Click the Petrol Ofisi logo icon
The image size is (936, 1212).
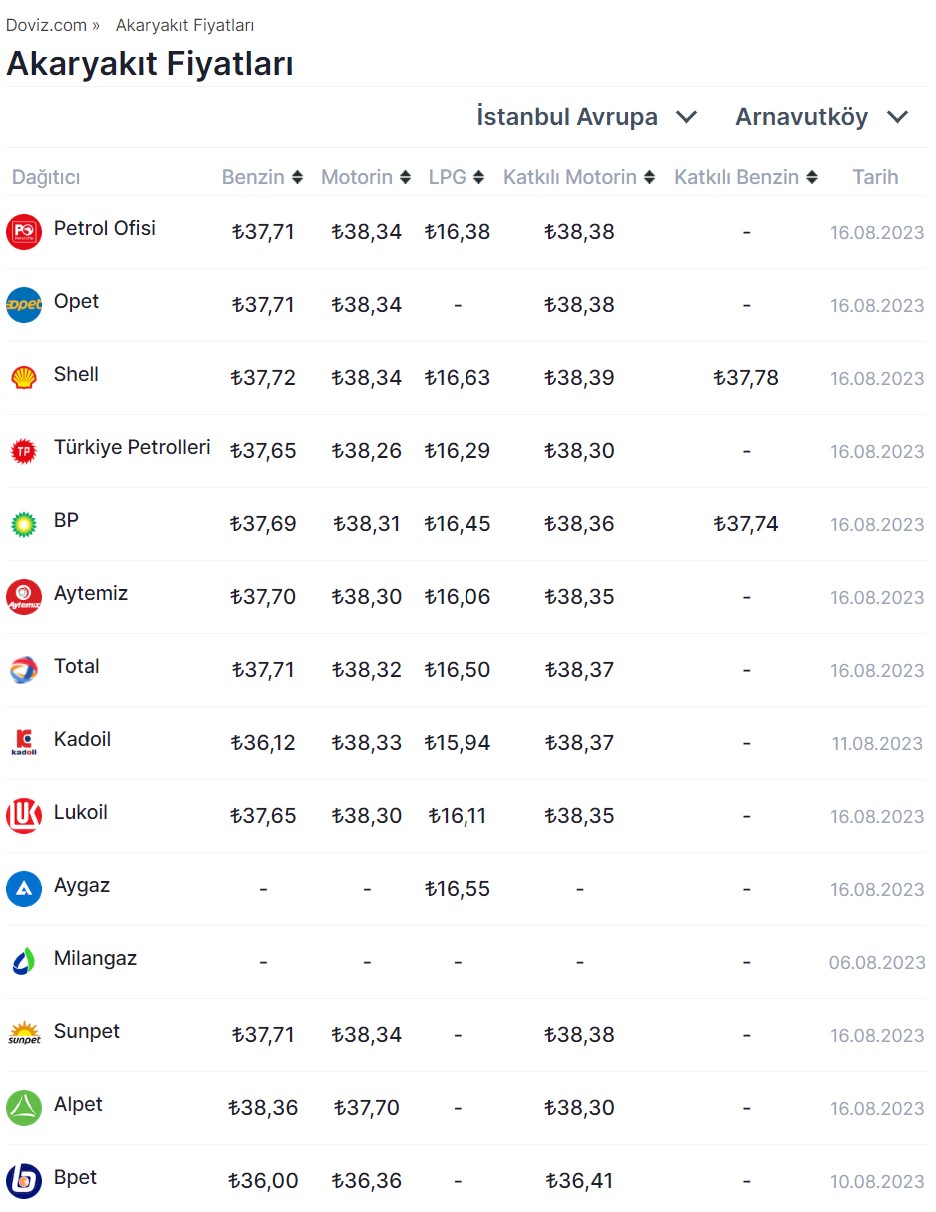[24, 232]
